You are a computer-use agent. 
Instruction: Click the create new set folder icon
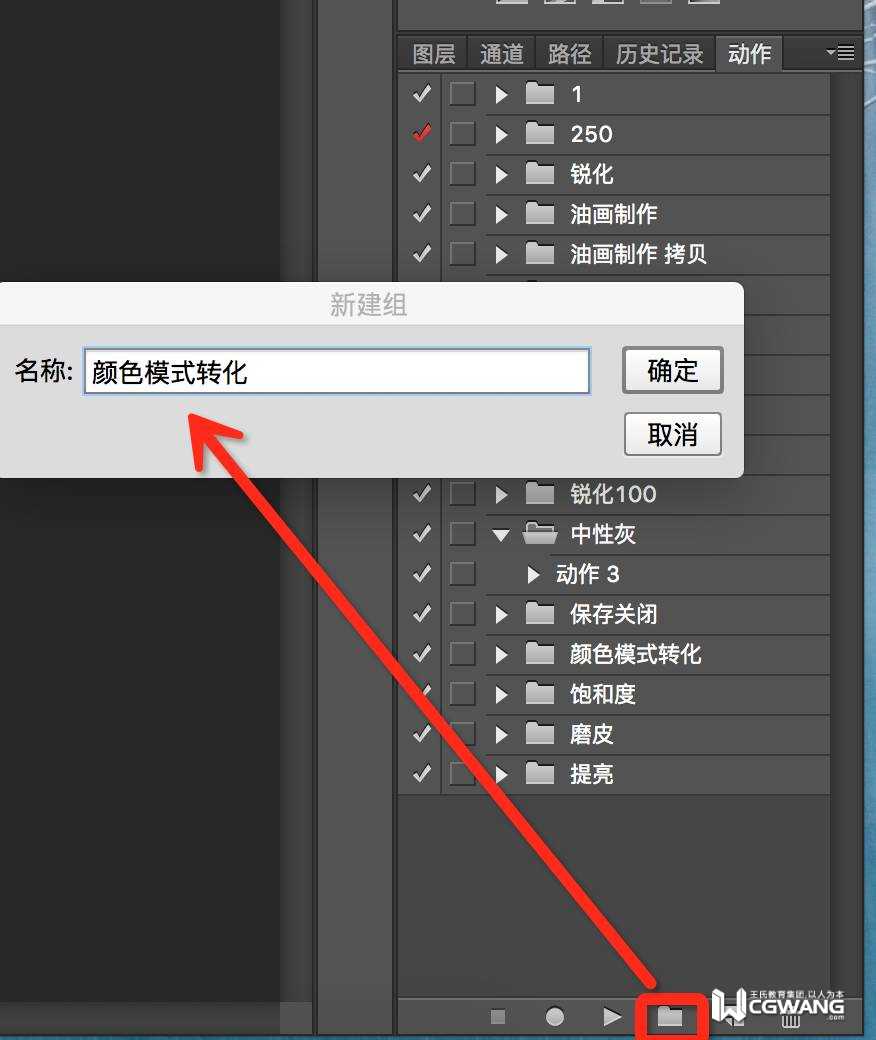click(670, 1016)
